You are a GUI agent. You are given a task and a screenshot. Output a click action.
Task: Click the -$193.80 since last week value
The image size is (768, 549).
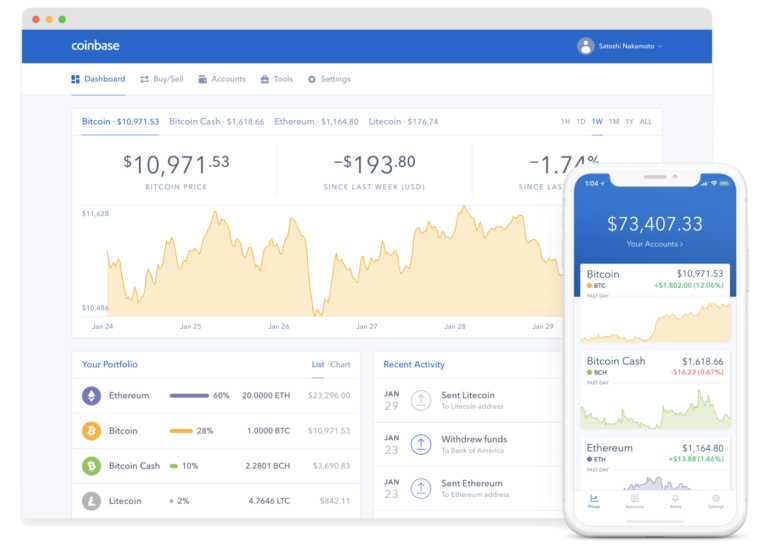(x=374, y=165)
